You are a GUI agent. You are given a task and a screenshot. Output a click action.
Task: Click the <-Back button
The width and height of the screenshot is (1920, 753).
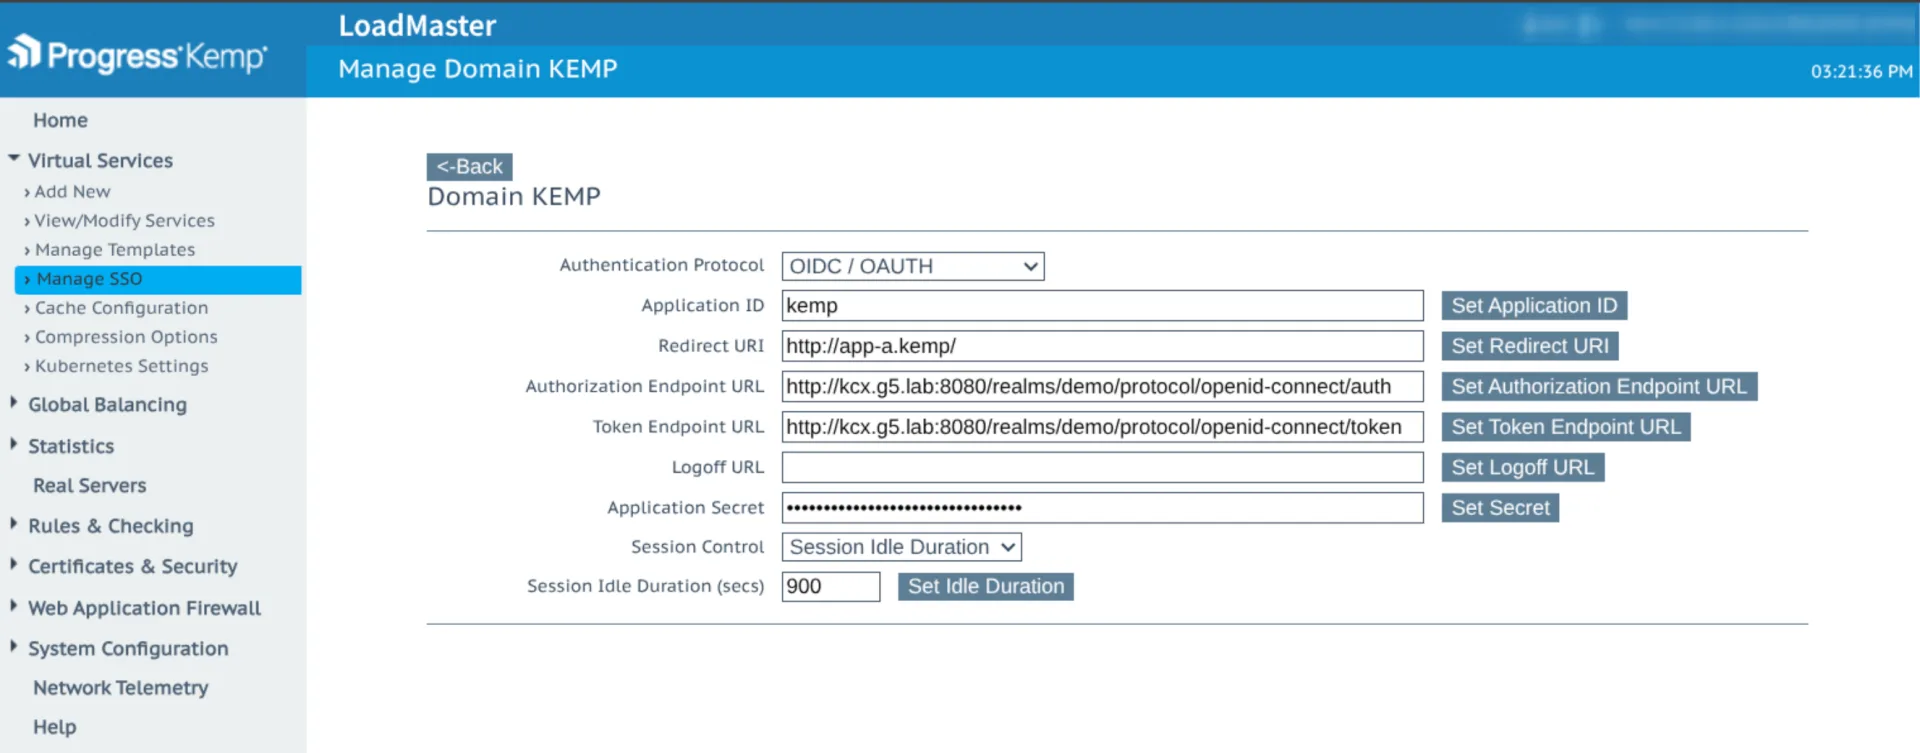coord(469,166)
